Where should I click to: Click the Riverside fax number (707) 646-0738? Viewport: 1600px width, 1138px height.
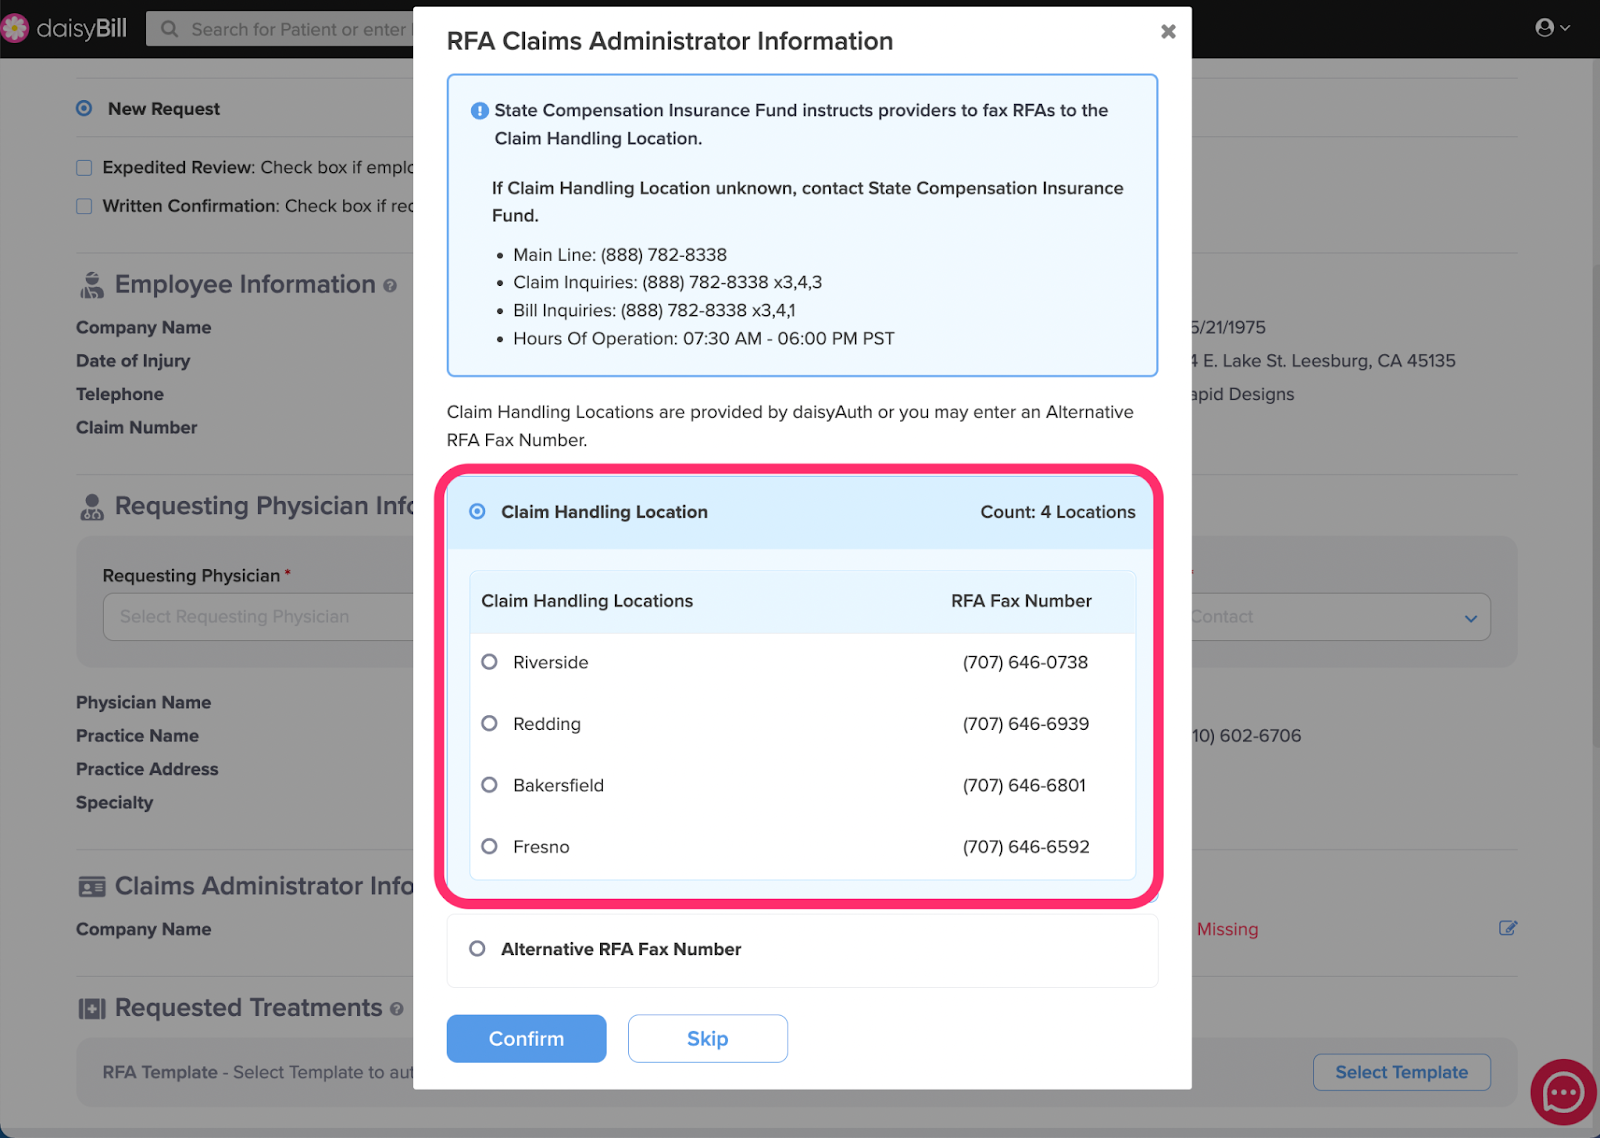point(1025,662)
